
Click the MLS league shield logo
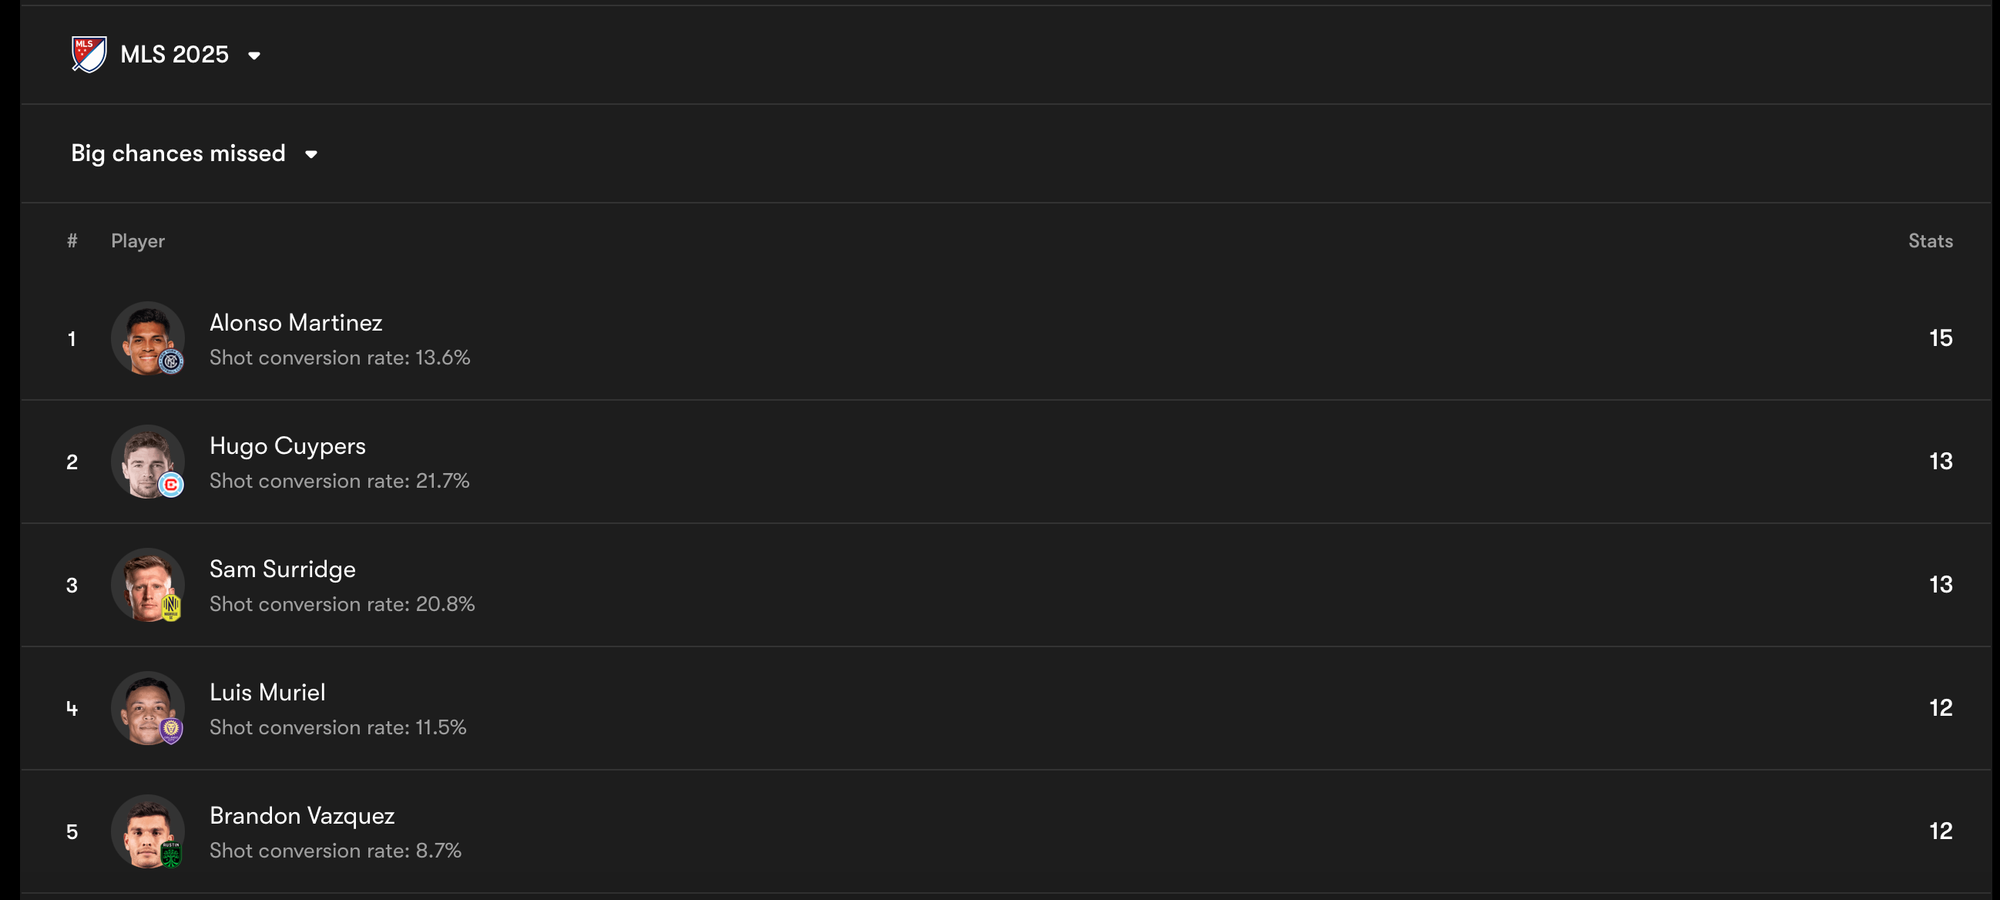(x=89, y=54)
